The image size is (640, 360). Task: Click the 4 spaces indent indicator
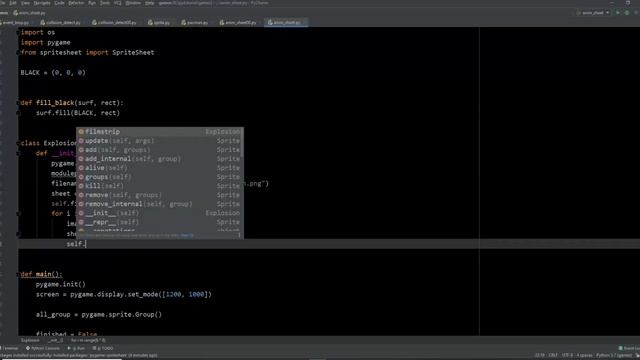[x=584, y=356]
